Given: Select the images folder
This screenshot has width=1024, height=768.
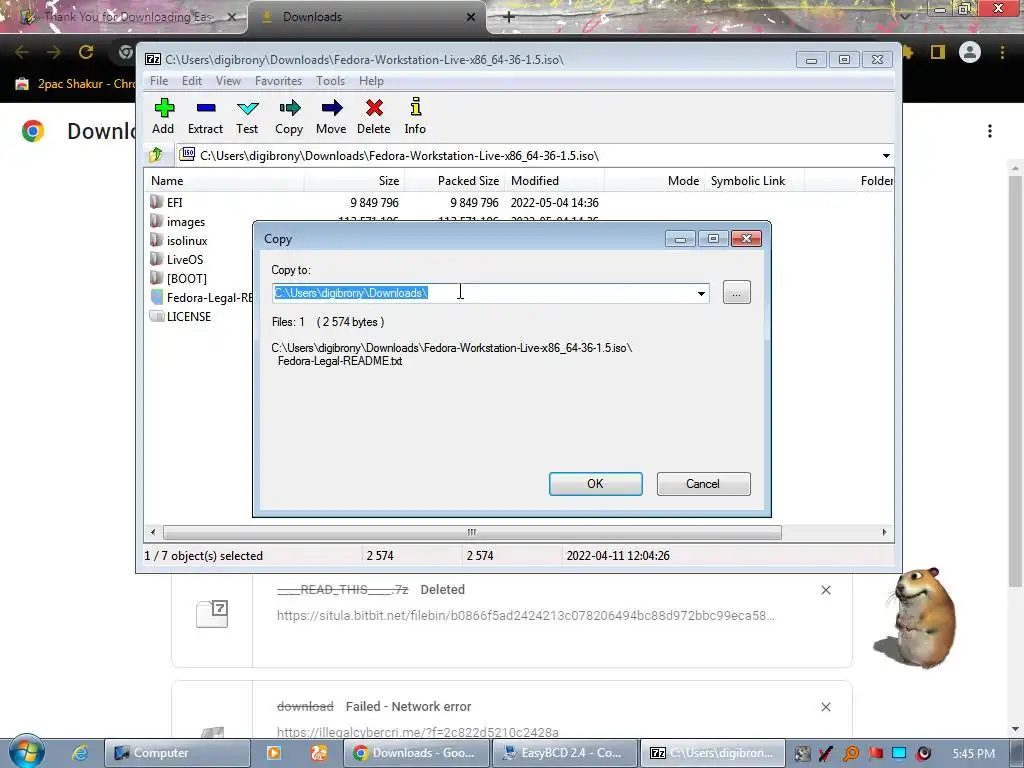Looking at the screenshot, I should tap(186, 222).
